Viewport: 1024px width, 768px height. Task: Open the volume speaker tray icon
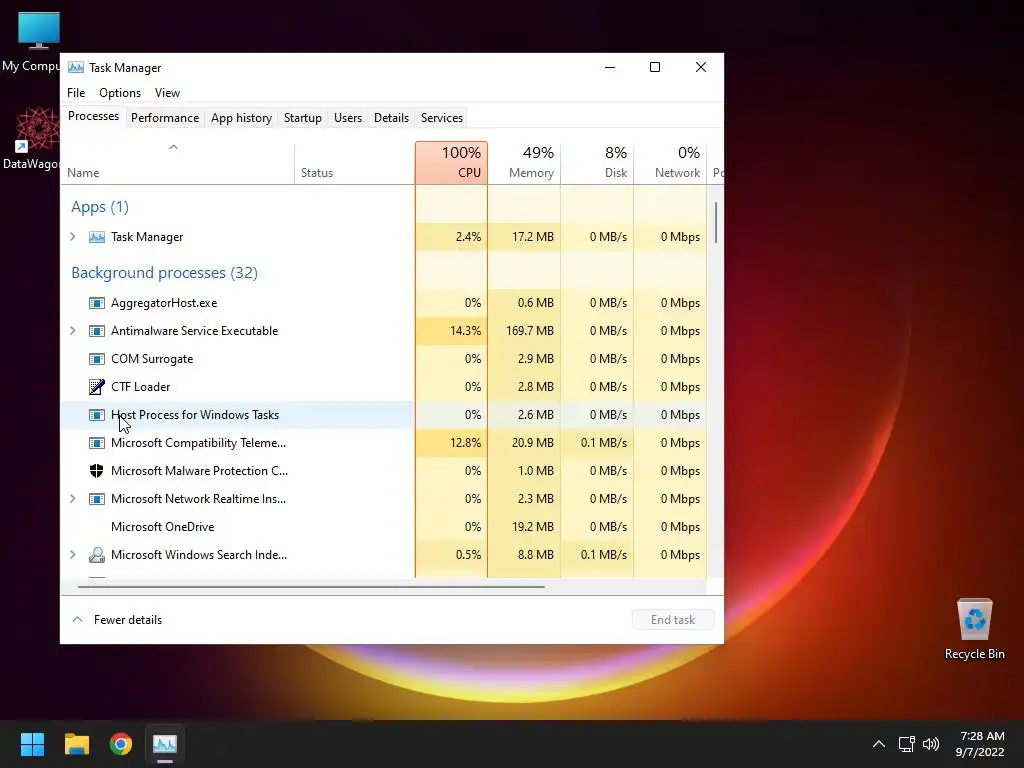[x=931, y=744]
